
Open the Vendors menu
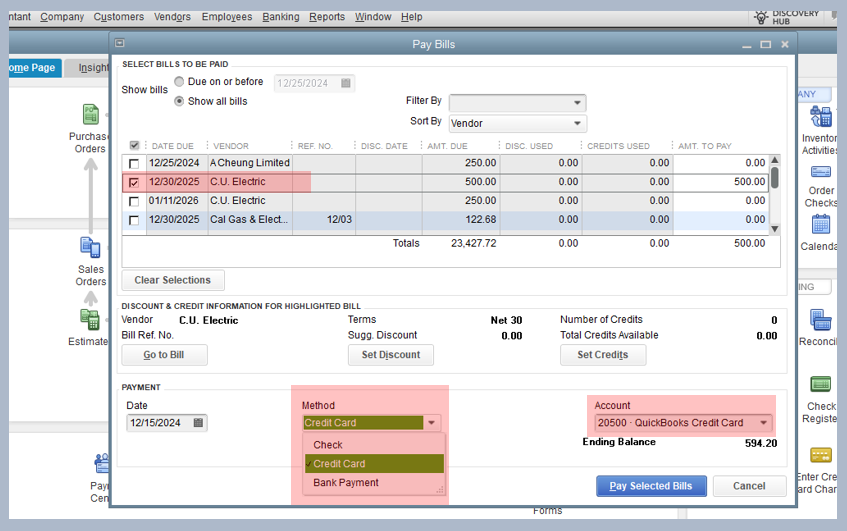(172, 17)
